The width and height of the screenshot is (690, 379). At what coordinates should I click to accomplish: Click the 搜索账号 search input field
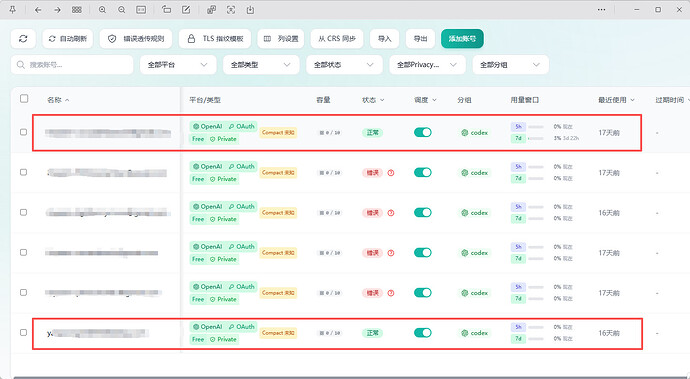(x=72, y=65)
